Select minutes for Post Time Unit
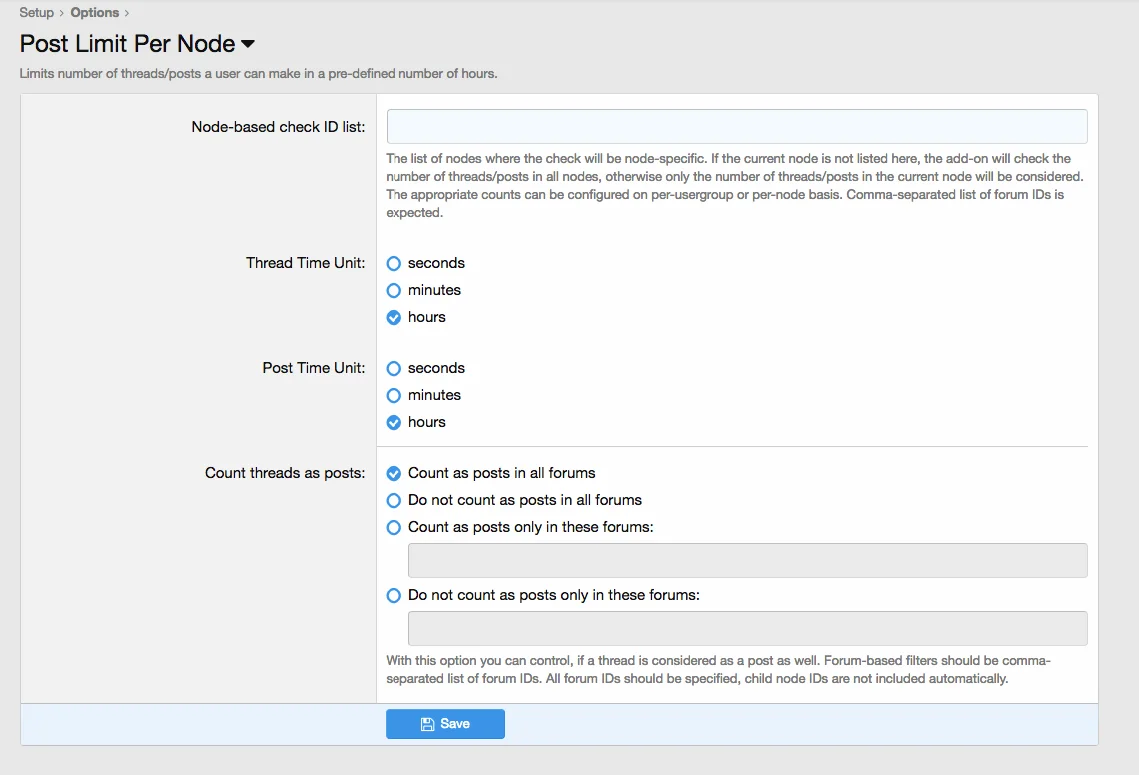Viewport: 1139px width, 775px height. click(x=394, y=395)
